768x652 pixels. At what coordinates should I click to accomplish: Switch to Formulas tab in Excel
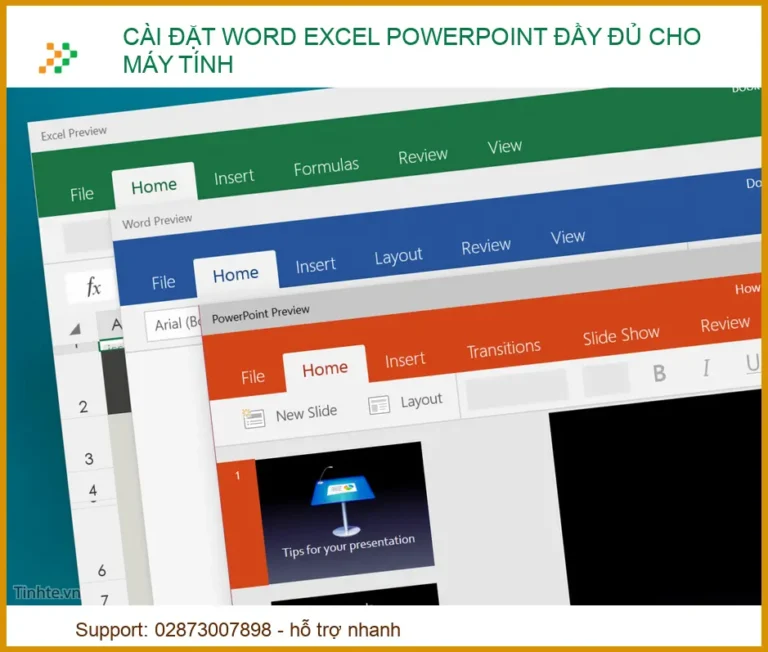pyautogui.click(x=326, y=167)
